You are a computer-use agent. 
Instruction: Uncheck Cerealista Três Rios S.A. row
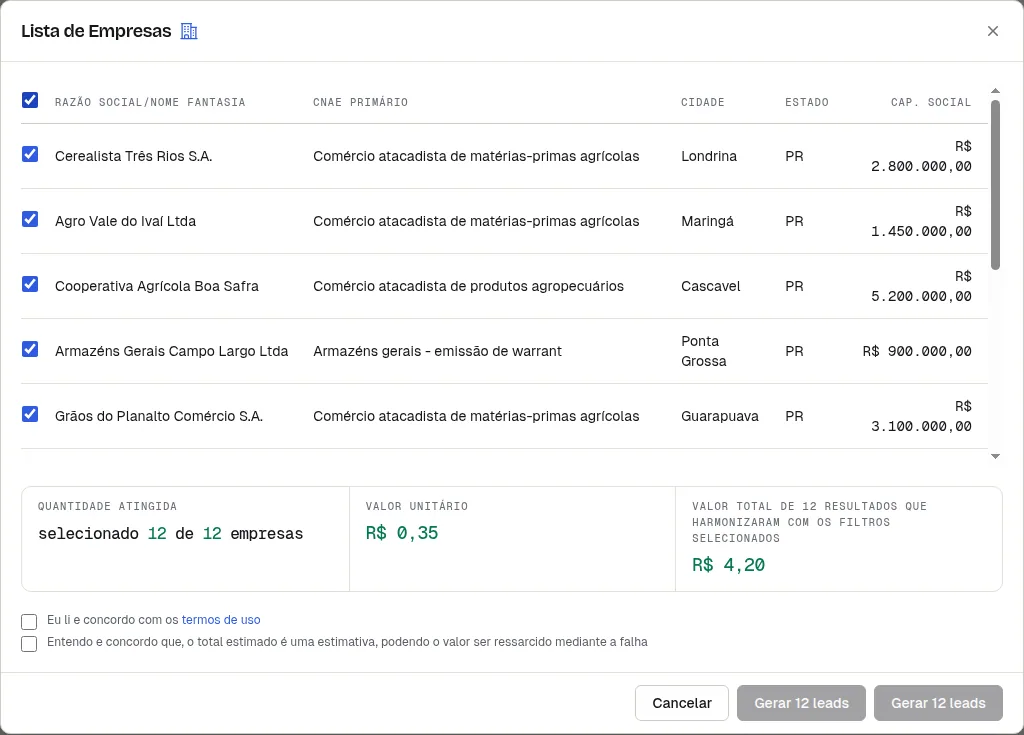(x=30, y=154)
